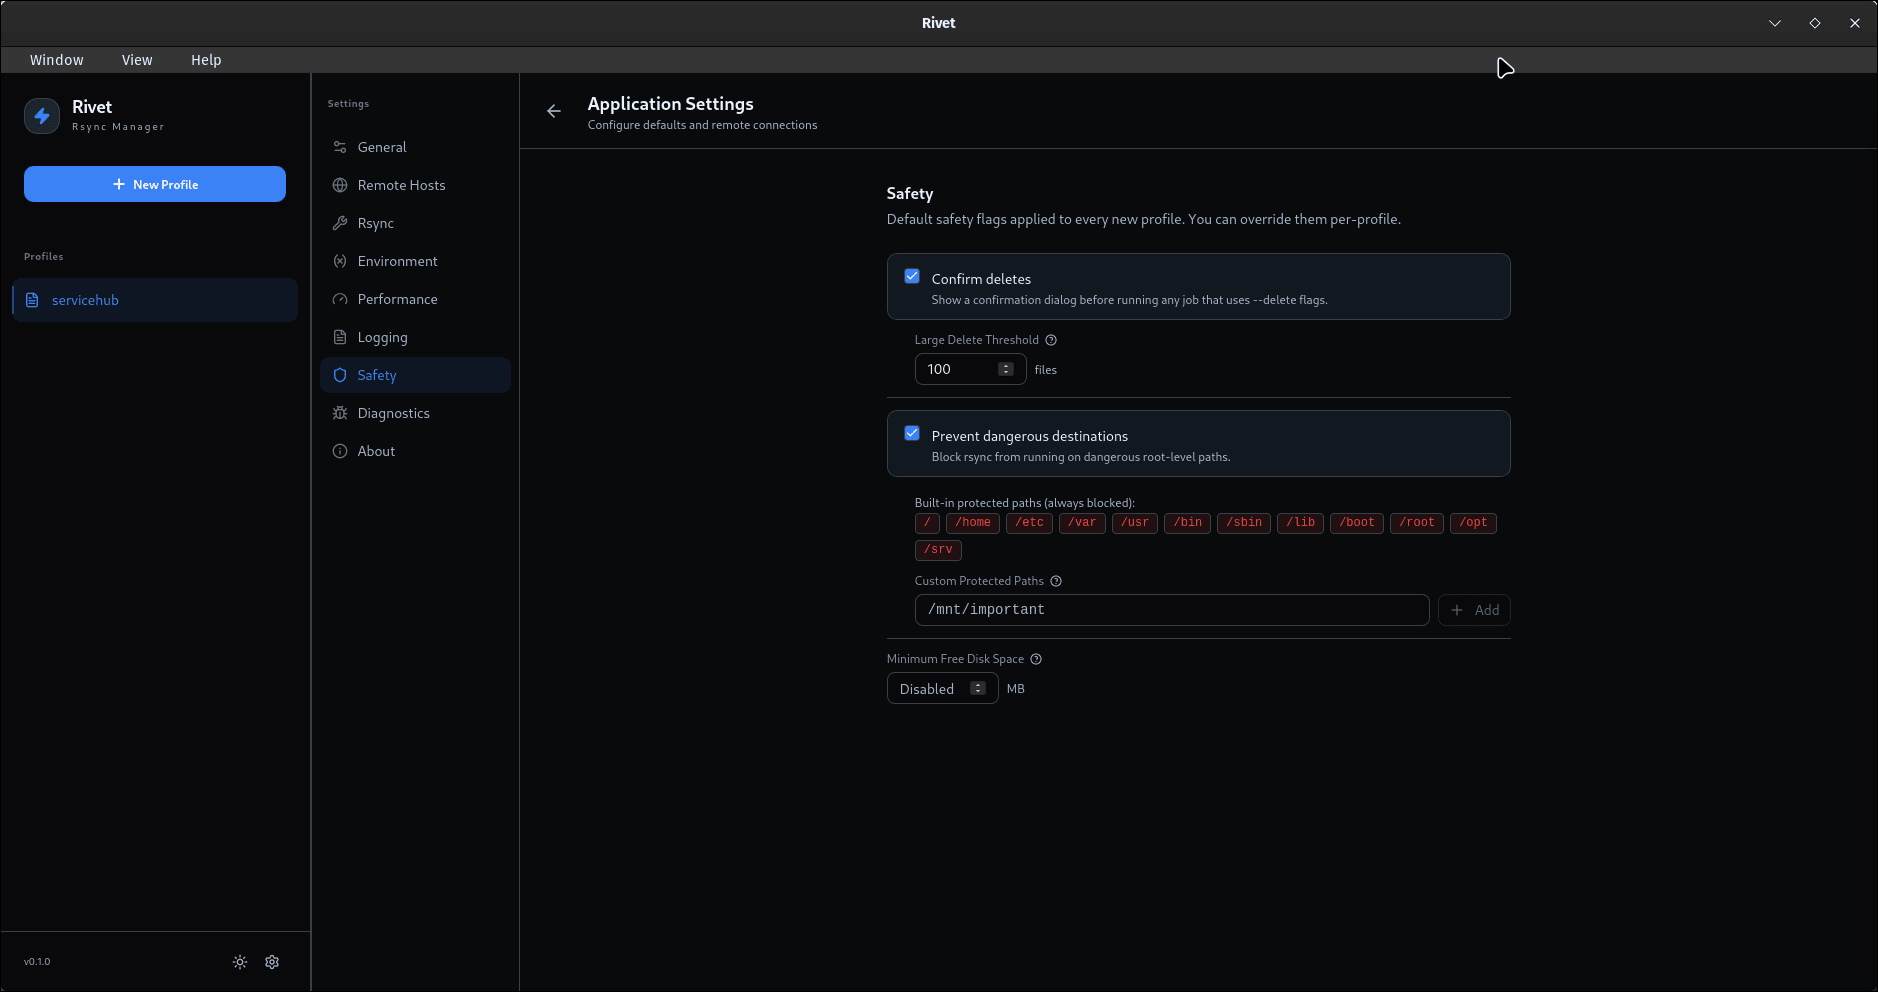Click the General sliders icon
Image resolution: width=1878 pixels, height=992 pixels.
tap(340, 147)
